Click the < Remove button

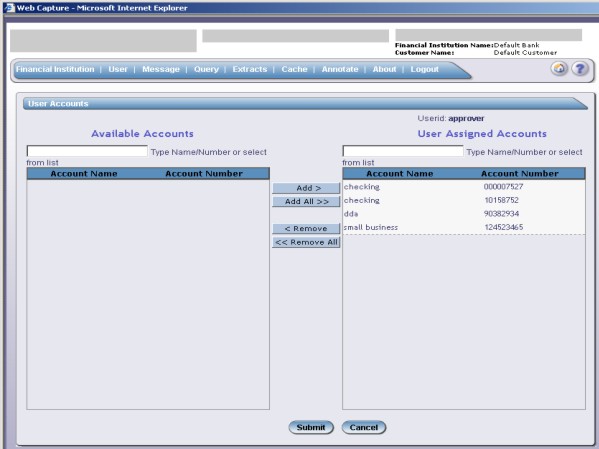coord(306,229)
